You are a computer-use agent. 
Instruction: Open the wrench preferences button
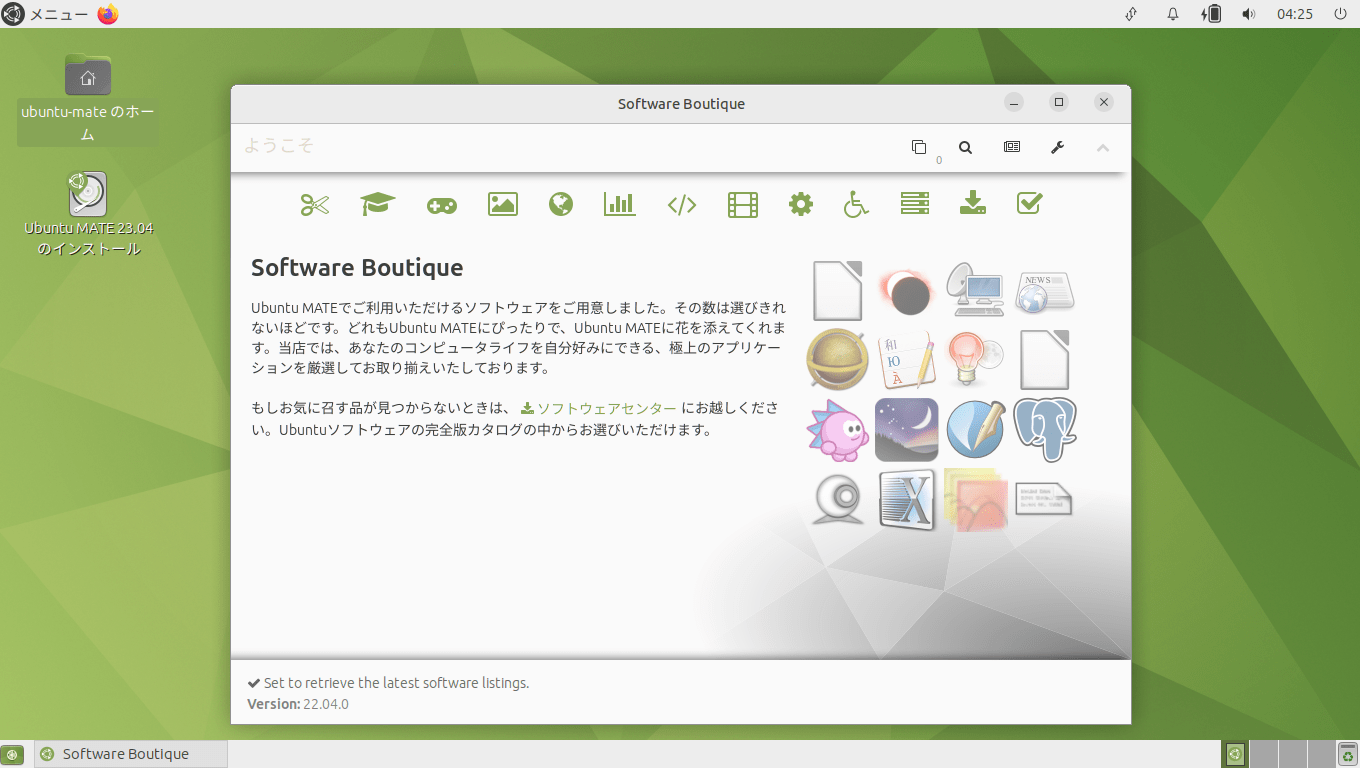(x=1057, y=147)
